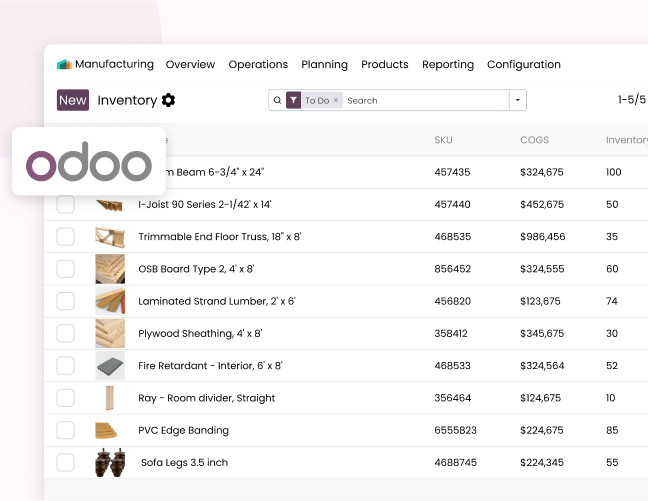This screenshot has height=501, width=648.
Task: Click inventory quantity 74
Action: tap(612, 301)
